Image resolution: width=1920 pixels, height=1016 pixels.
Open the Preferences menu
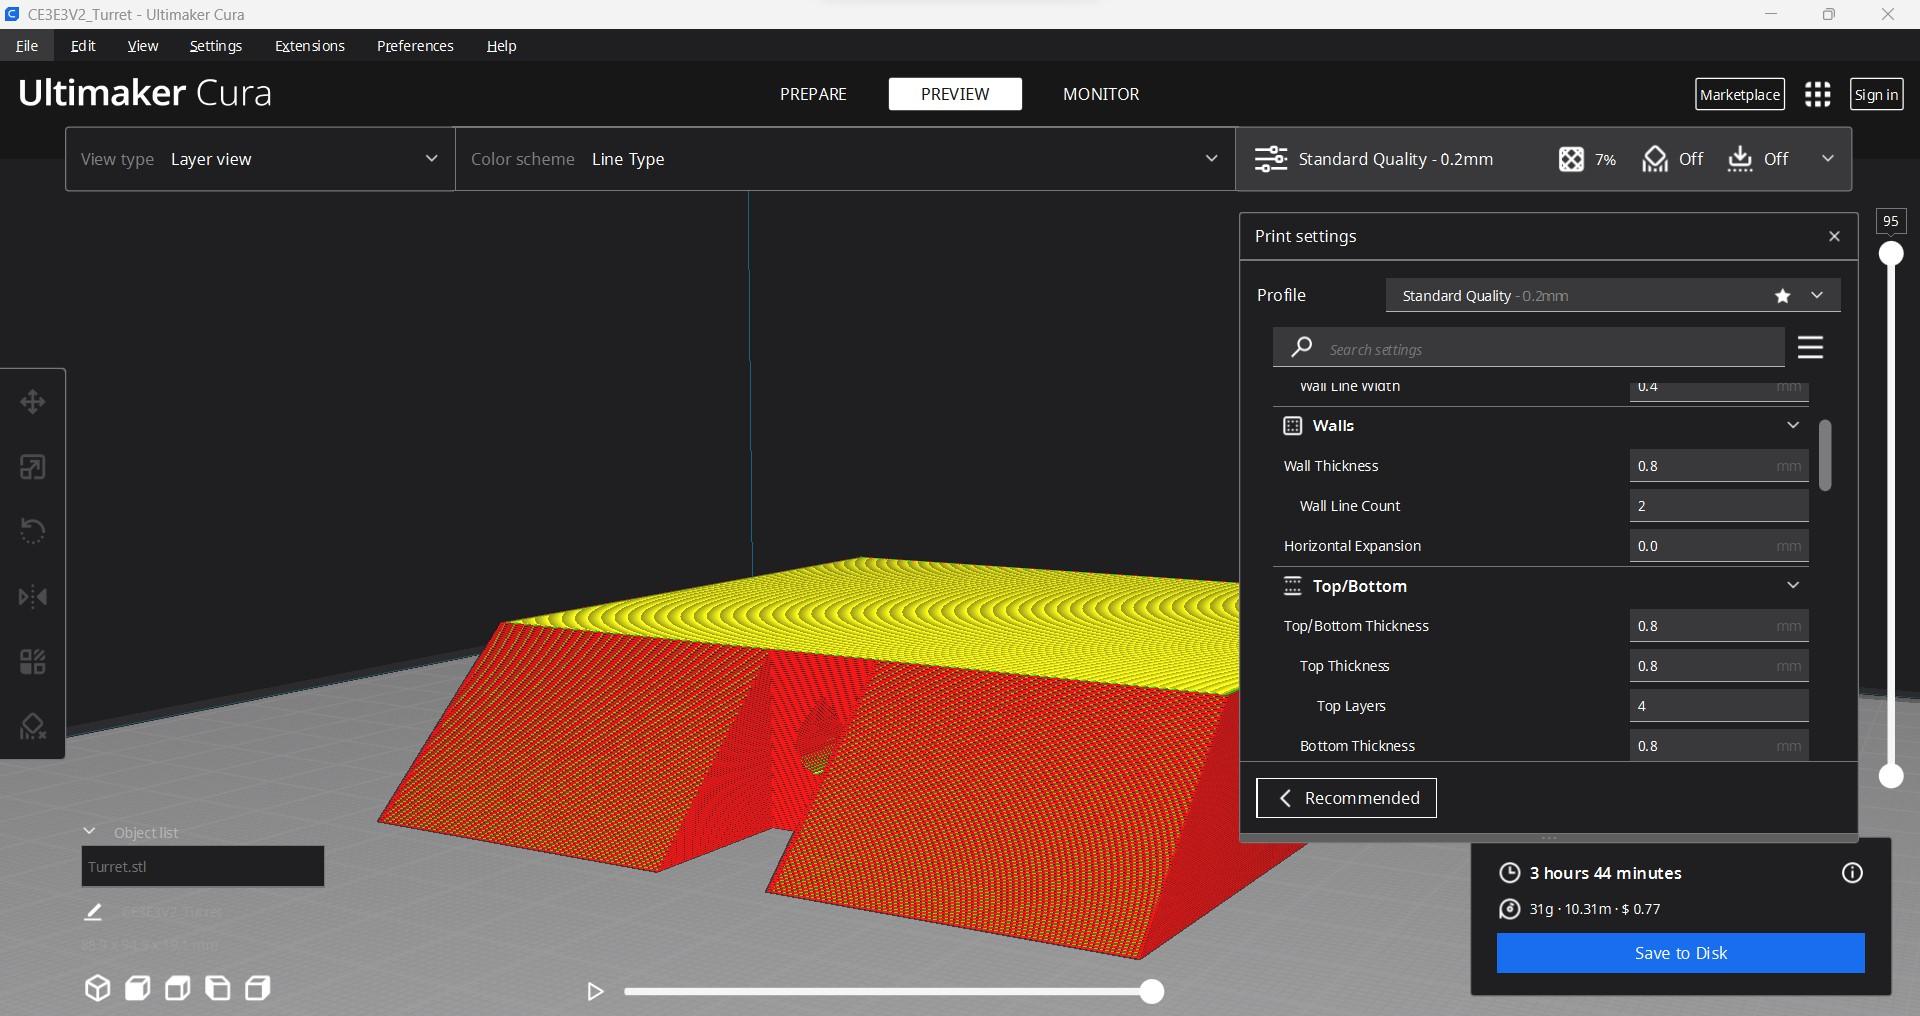[x=415, y=46]
